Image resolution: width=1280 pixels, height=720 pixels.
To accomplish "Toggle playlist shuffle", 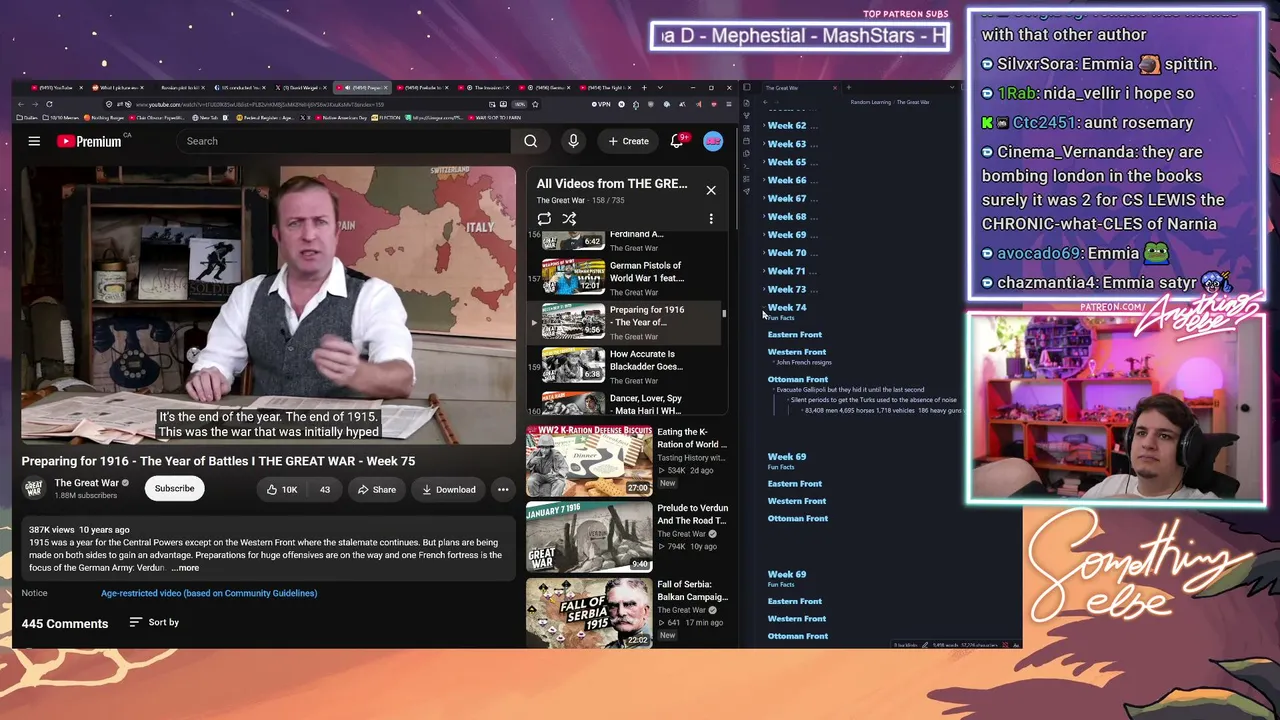I will [x=569, y=218].
